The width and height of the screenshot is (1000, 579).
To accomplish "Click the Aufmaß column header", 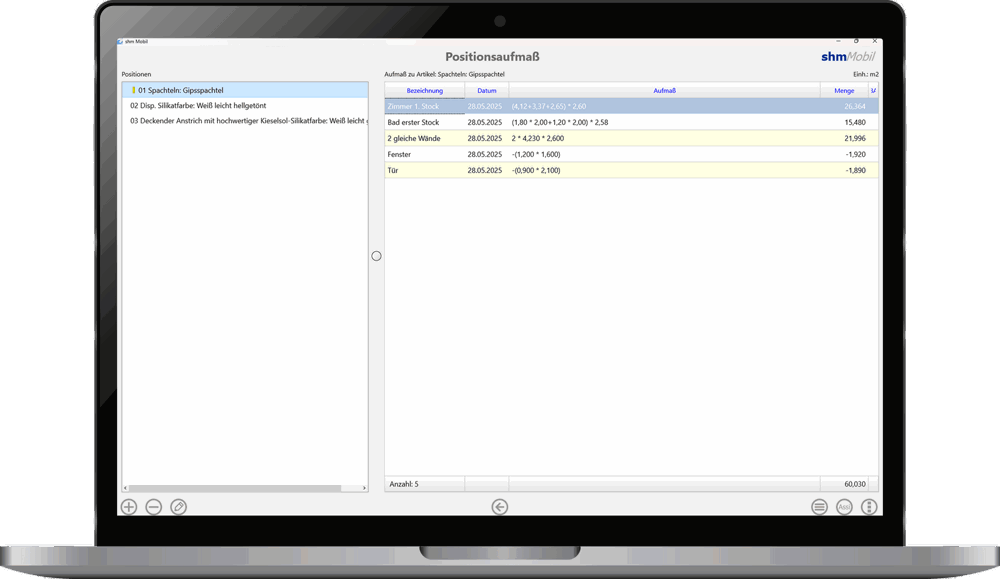I will coord(664,91).
